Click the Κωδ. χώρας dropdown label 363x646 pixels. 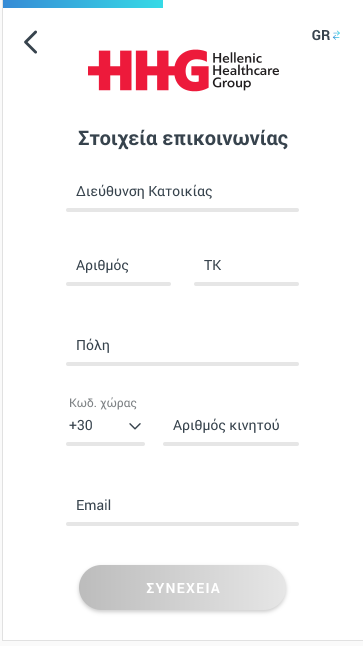pos(103,403)
